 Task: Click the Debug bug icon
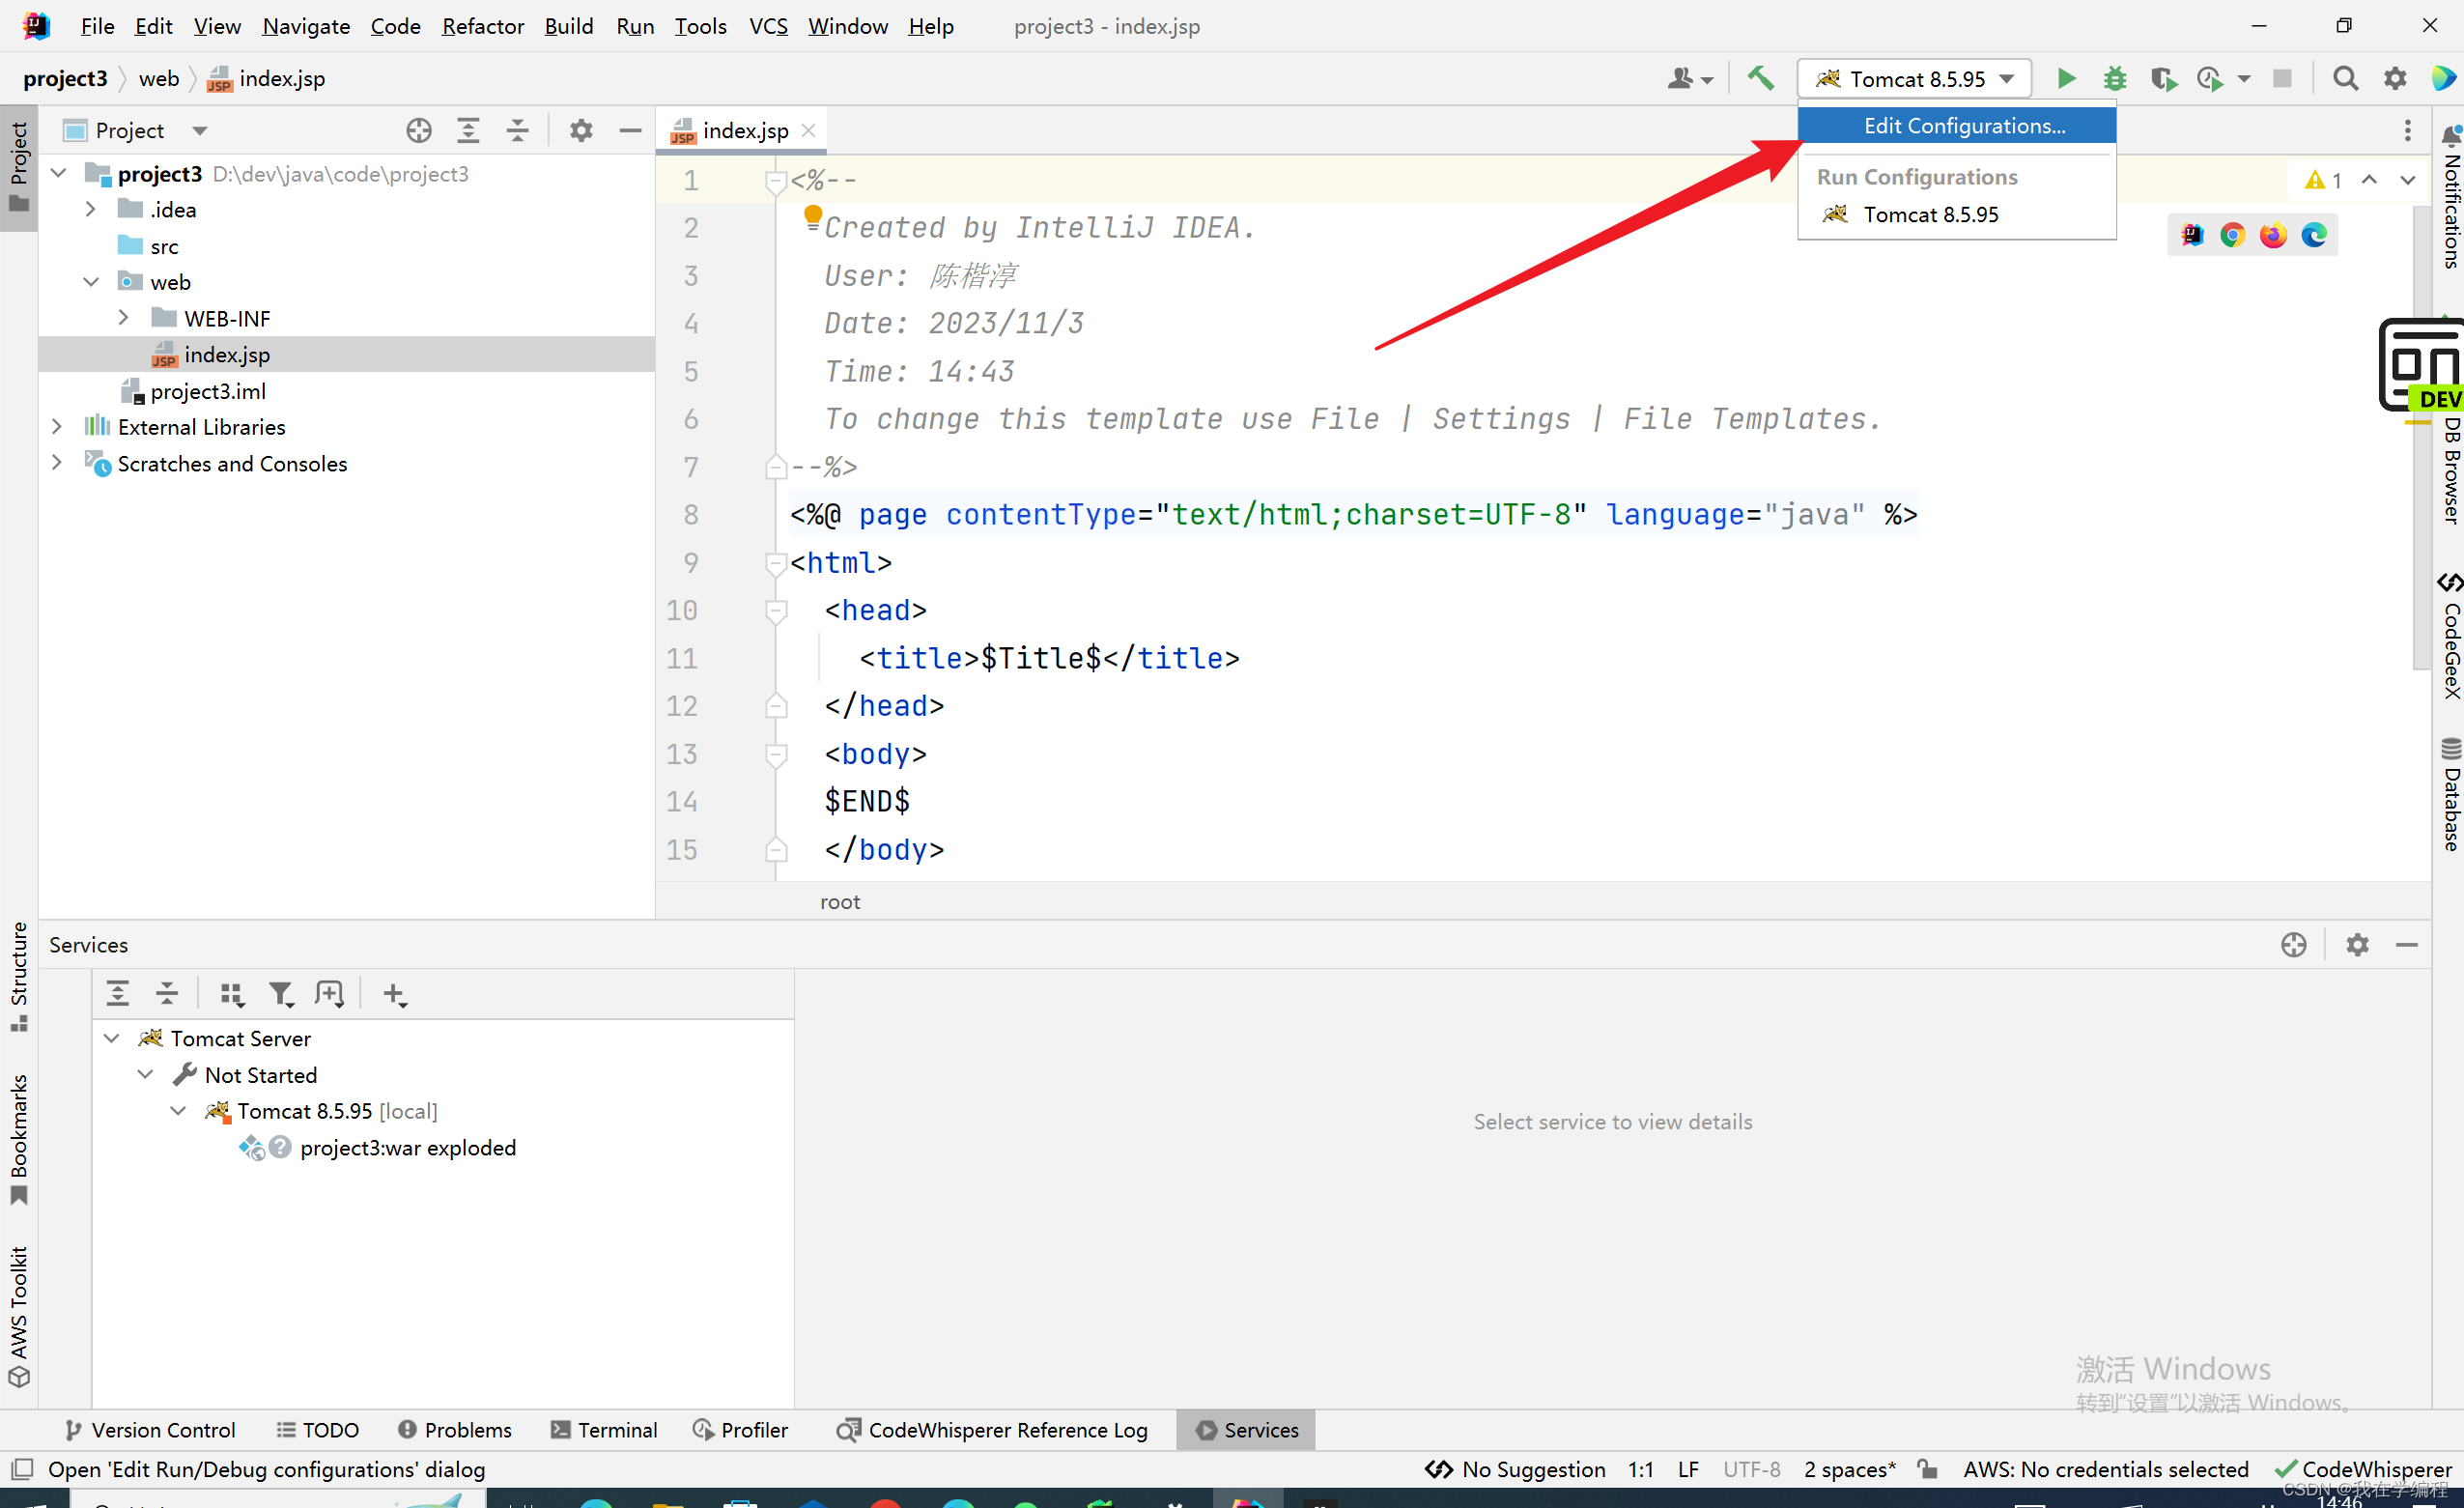tap(2114, 78)
